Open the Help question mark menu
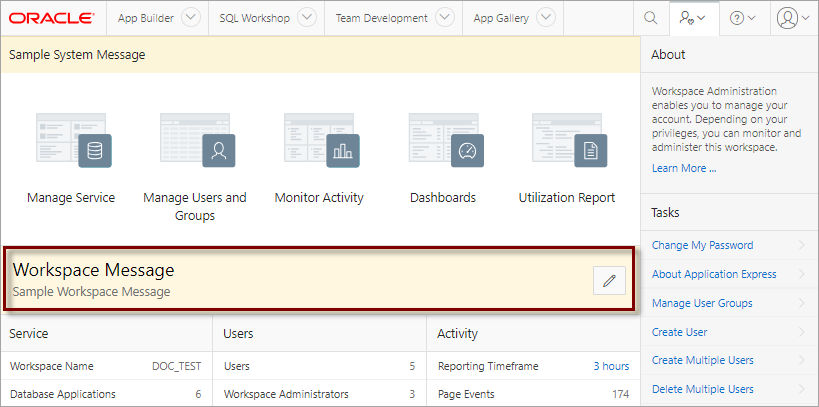Viewport: 819px width, 407px height. [743, 18]
